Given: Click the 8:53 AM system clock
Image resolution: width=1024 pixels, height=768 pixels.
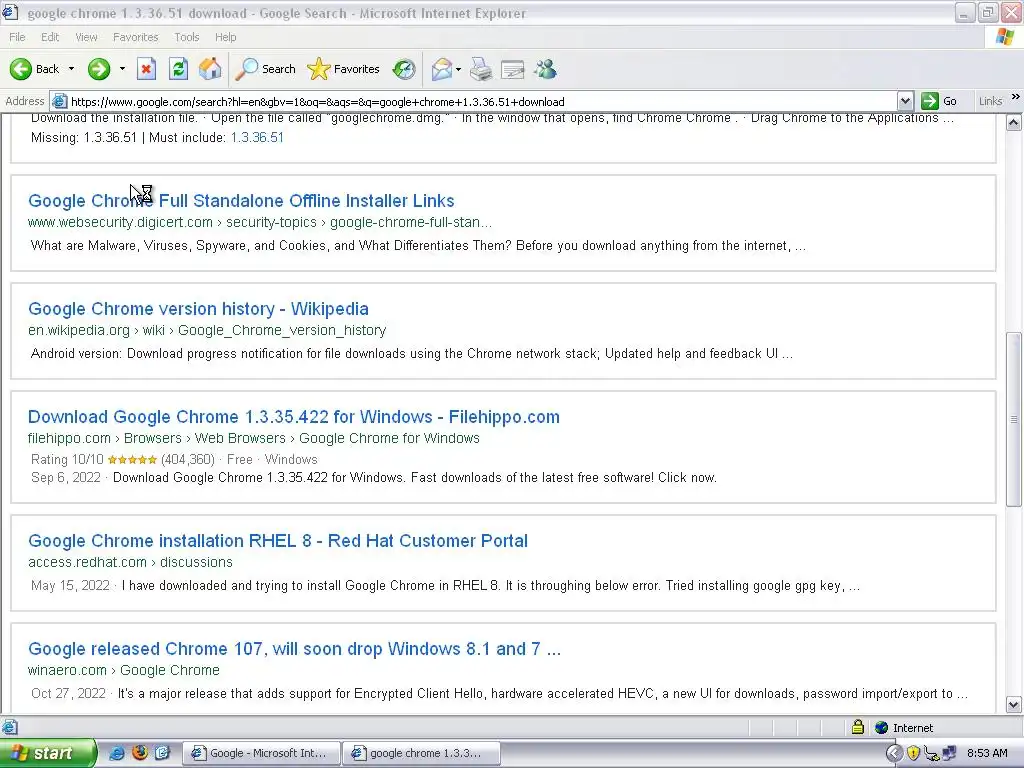Looking at the screenshot, I should click(x=987, y=753).
